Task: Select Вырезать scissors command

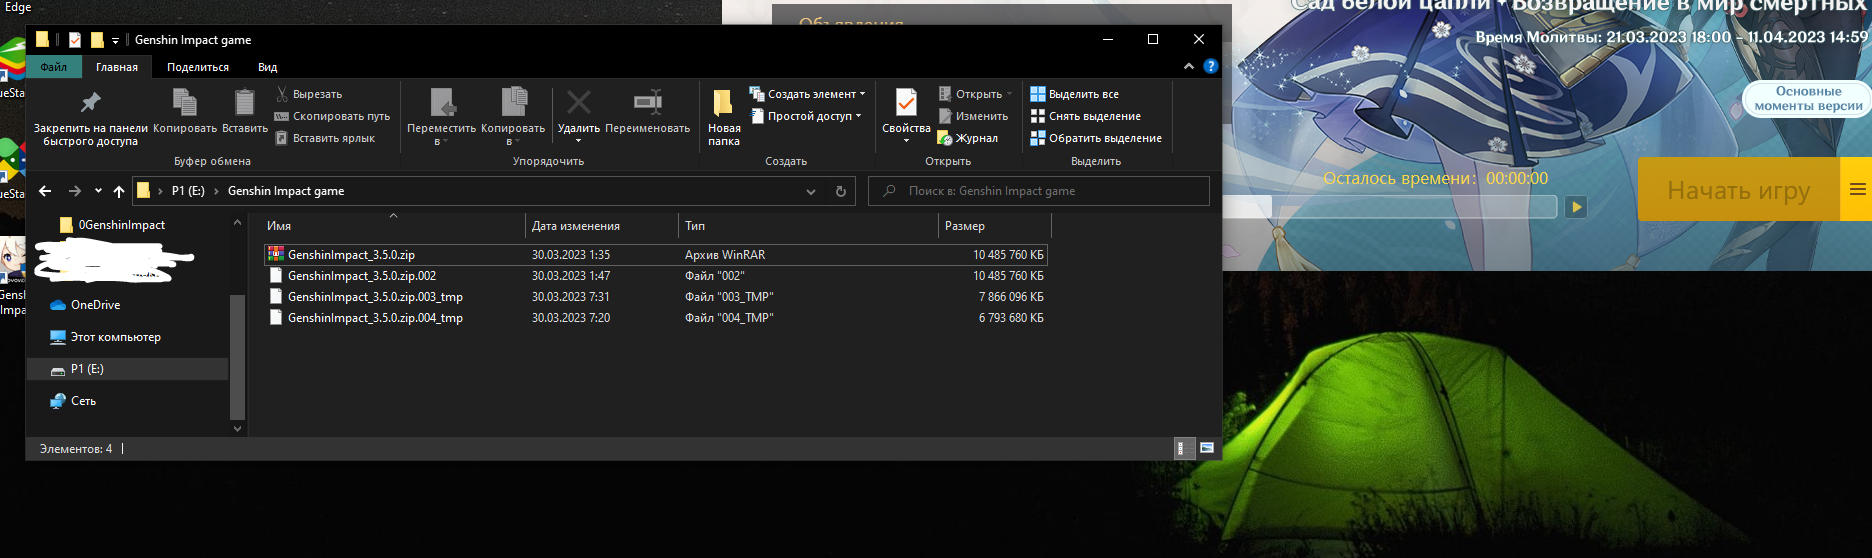Action: coord(309,94)
